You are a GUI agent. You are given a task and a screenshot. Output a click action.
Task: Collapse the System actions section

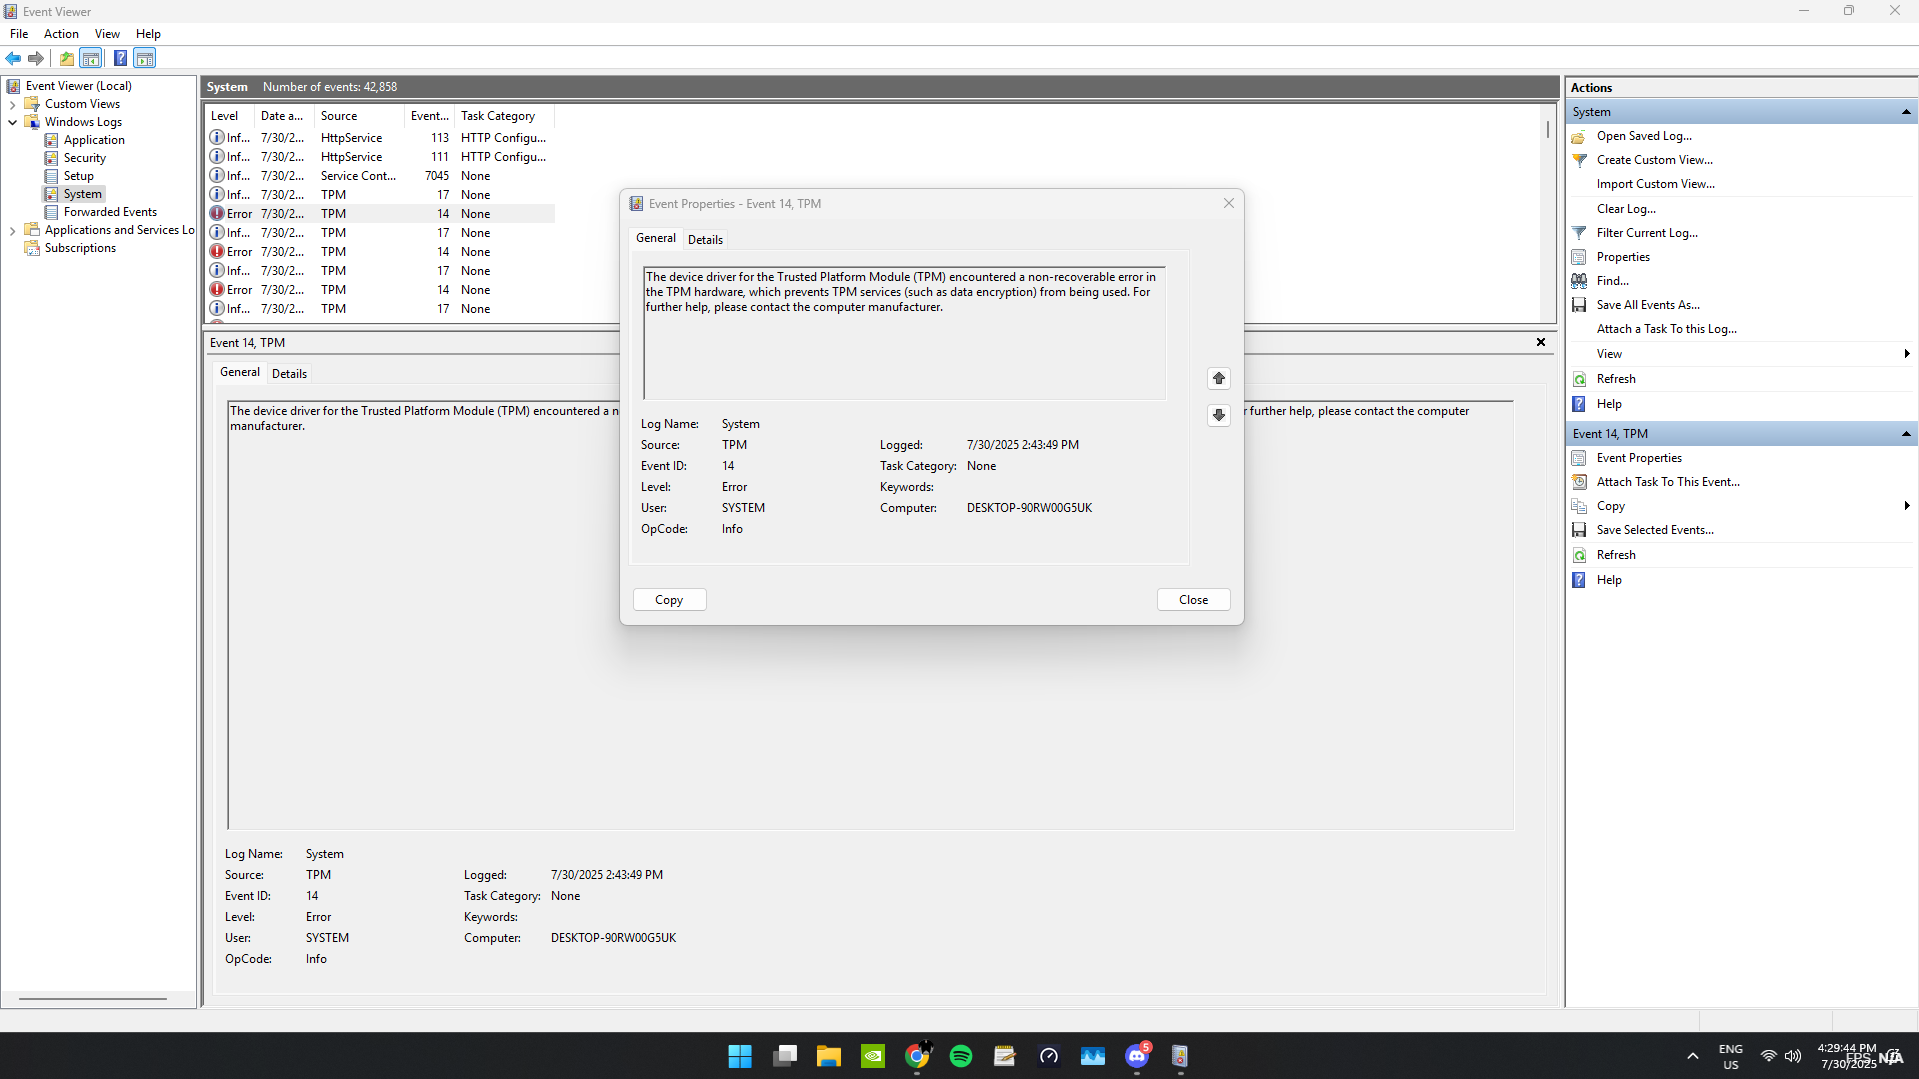[1906, 112]
